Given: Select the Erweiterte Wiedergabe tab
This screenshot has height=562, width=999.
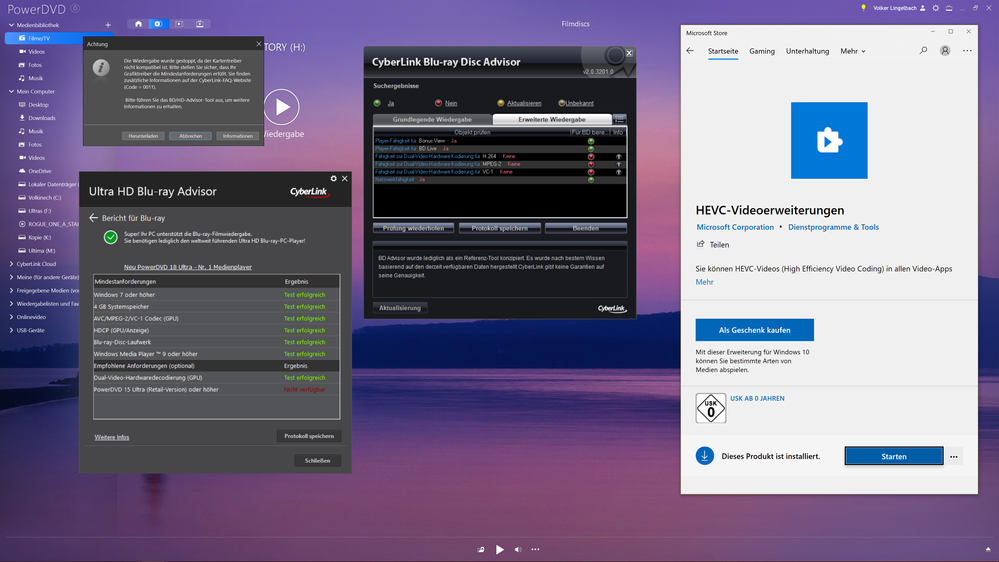Looking at the screenshot, I should (552, 119).
